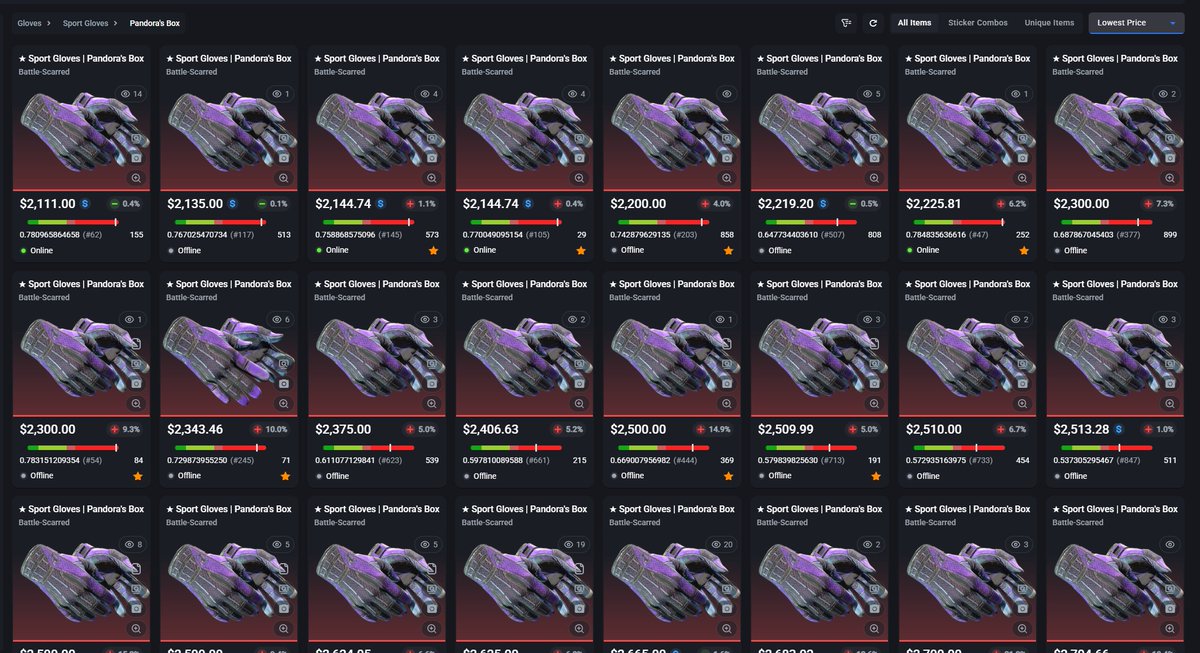Switch to the All Items tab

pos(914,23)
